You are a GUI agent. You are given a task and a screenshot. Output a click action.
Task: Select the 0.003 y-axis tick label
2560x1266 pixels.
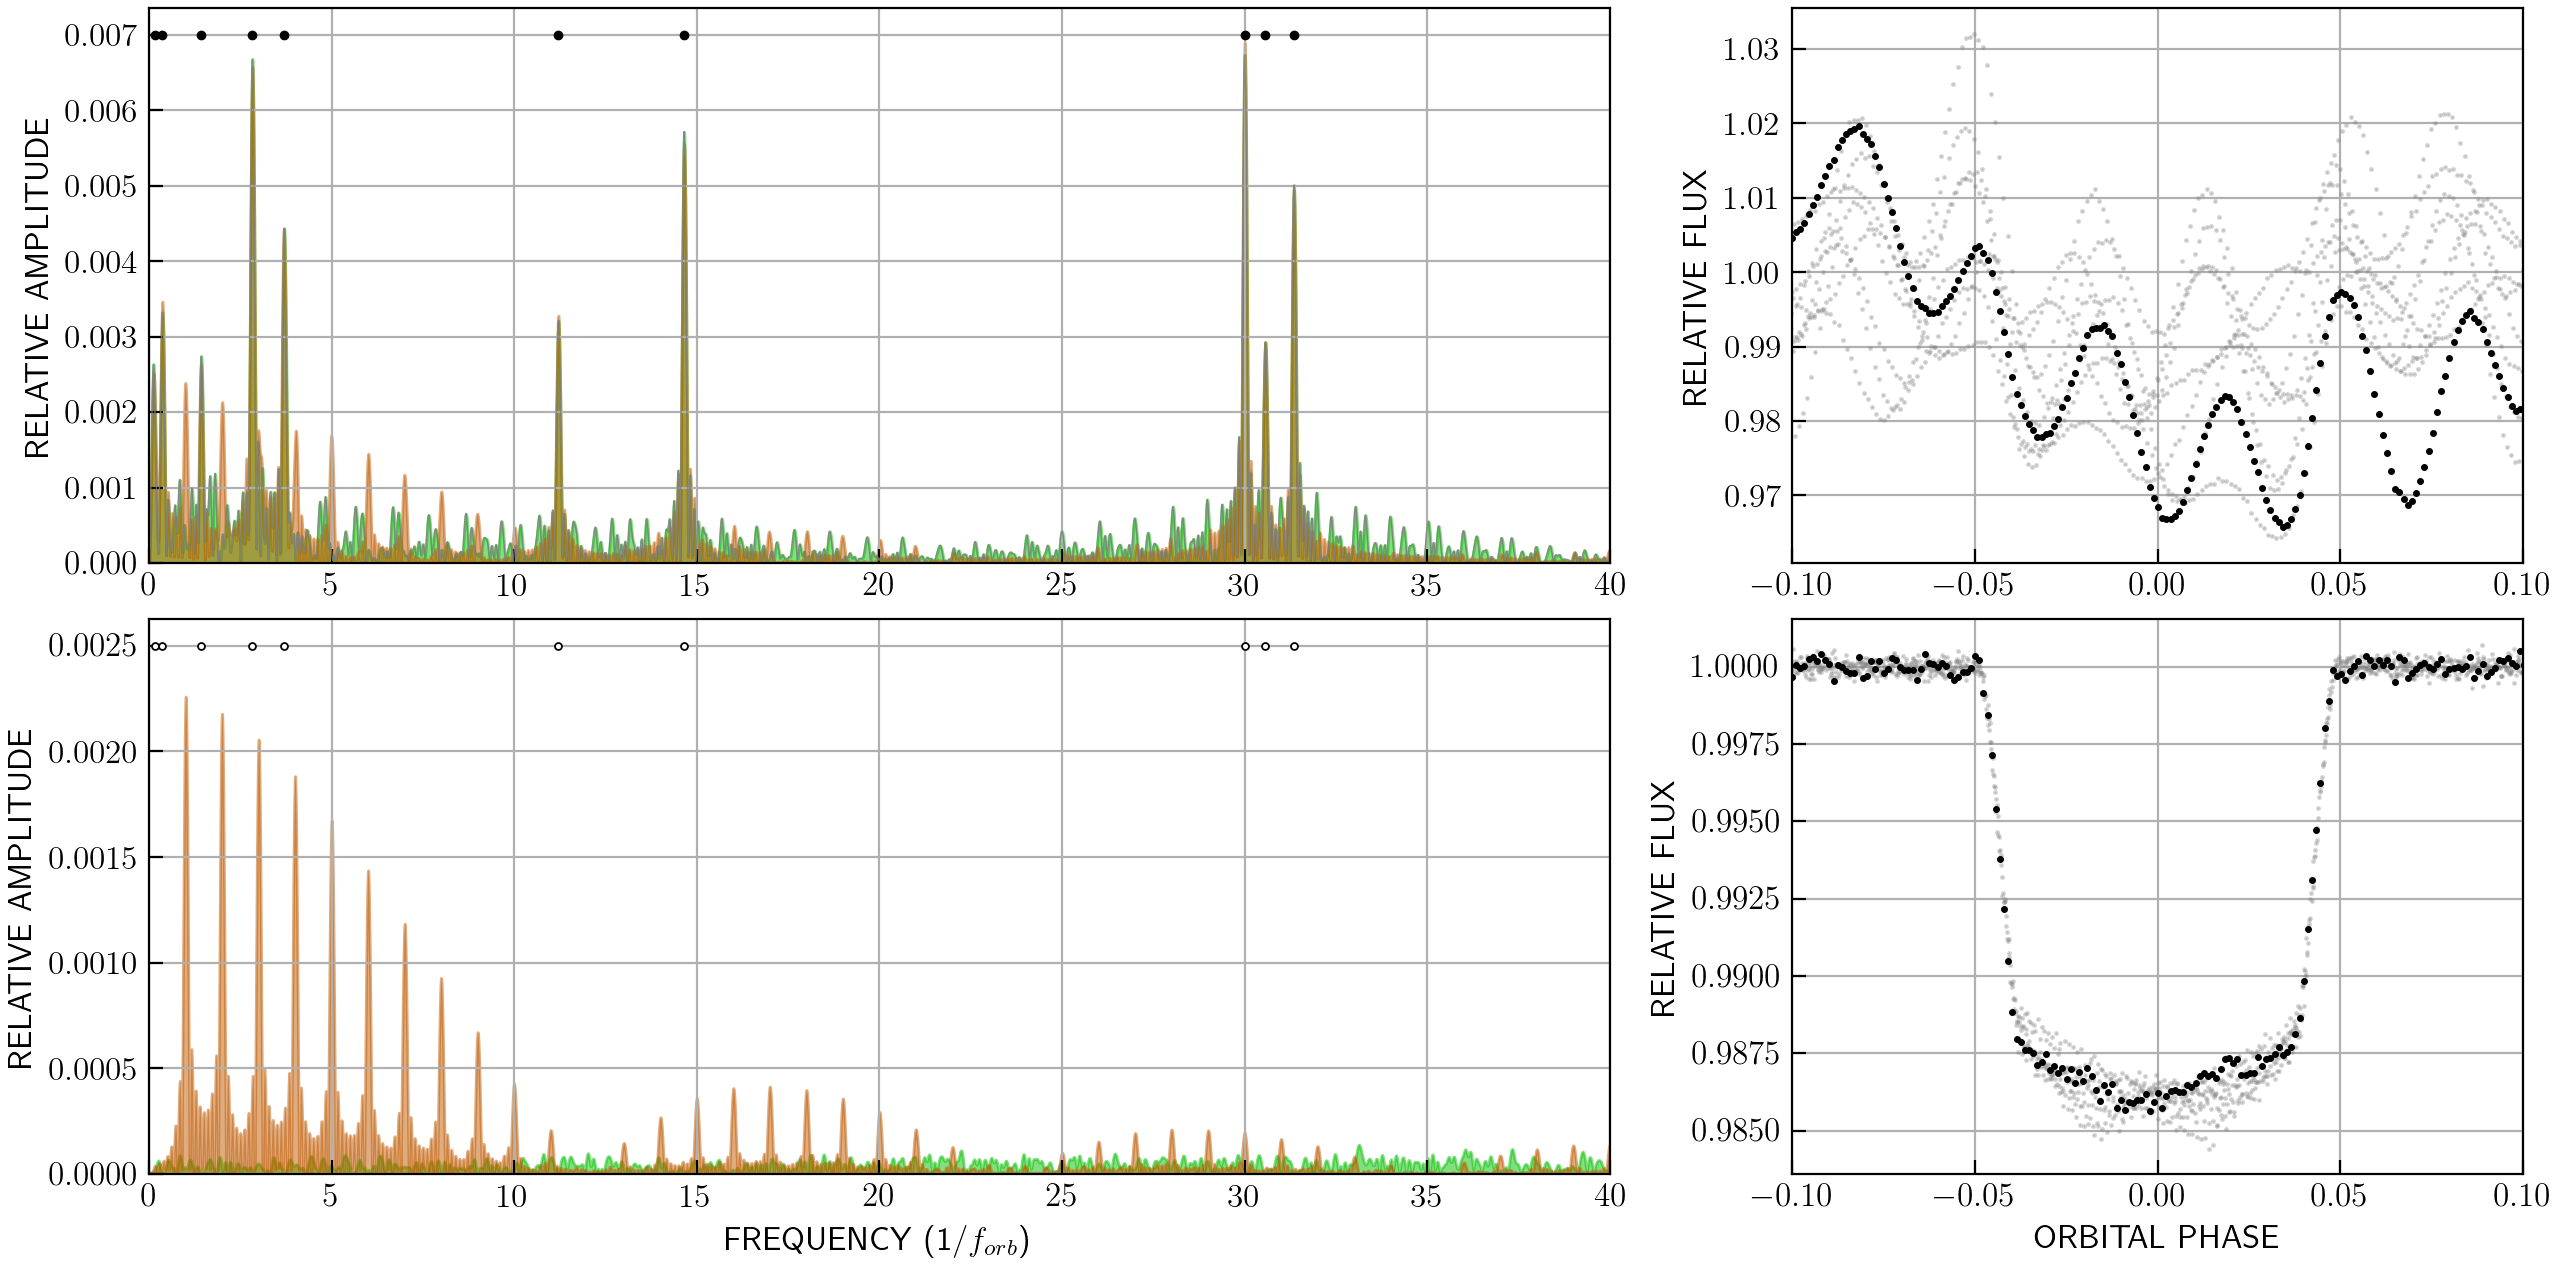click(100, 337)
